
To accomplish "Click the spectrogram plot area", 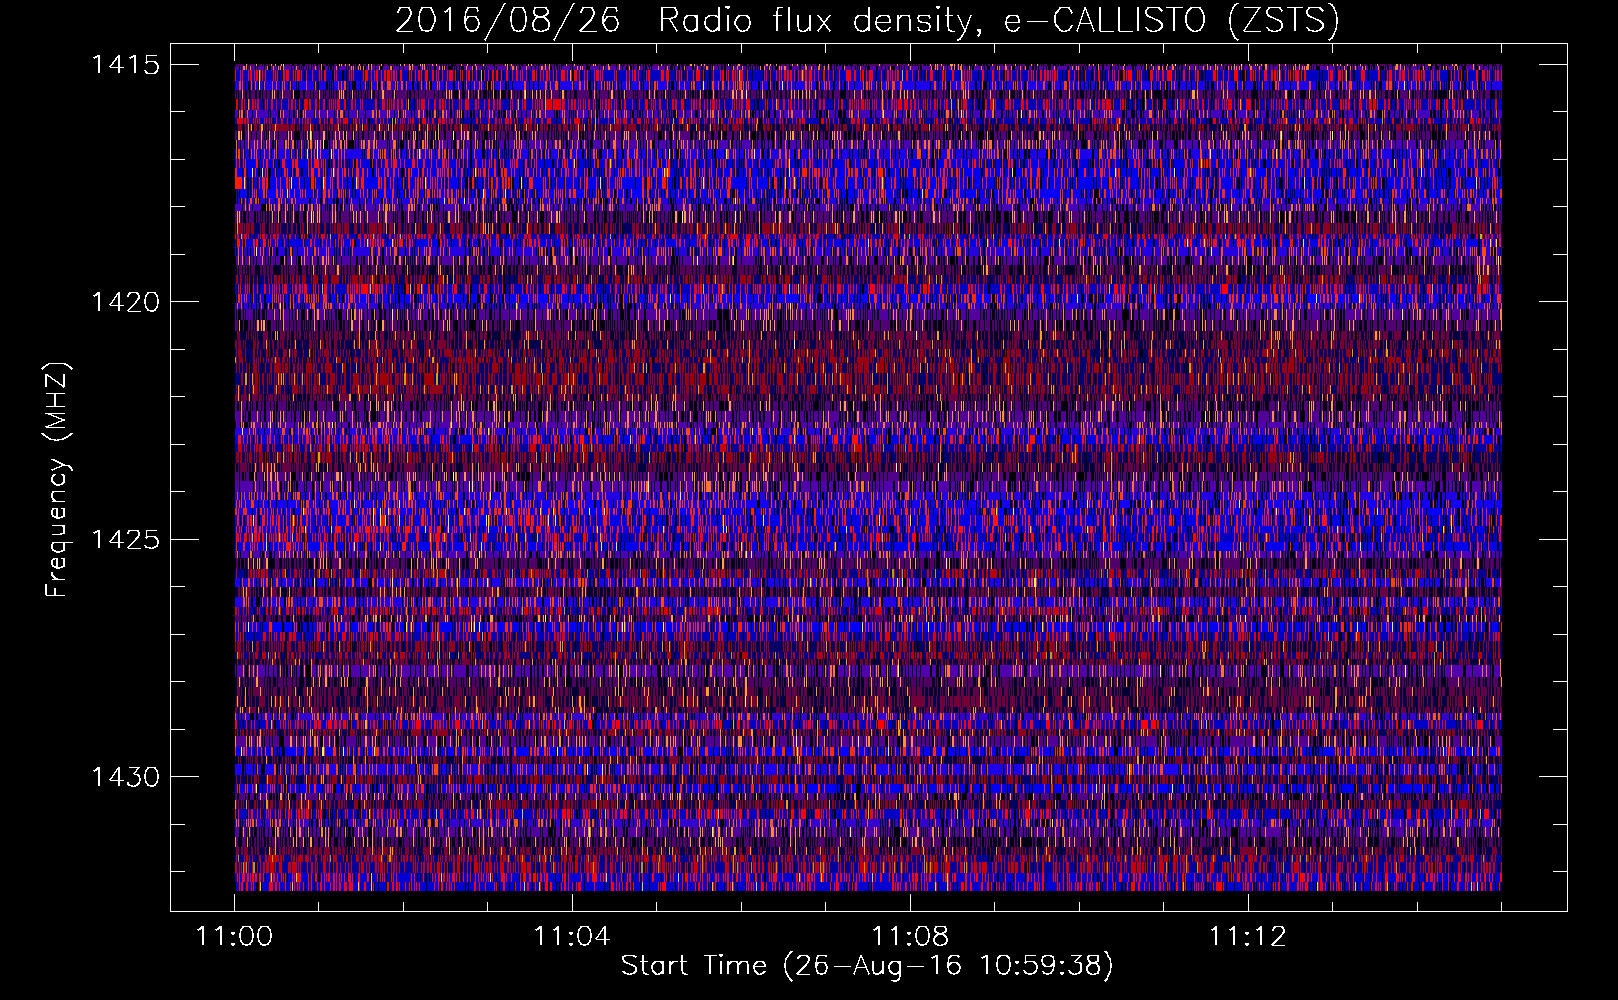I will (868, 477).
